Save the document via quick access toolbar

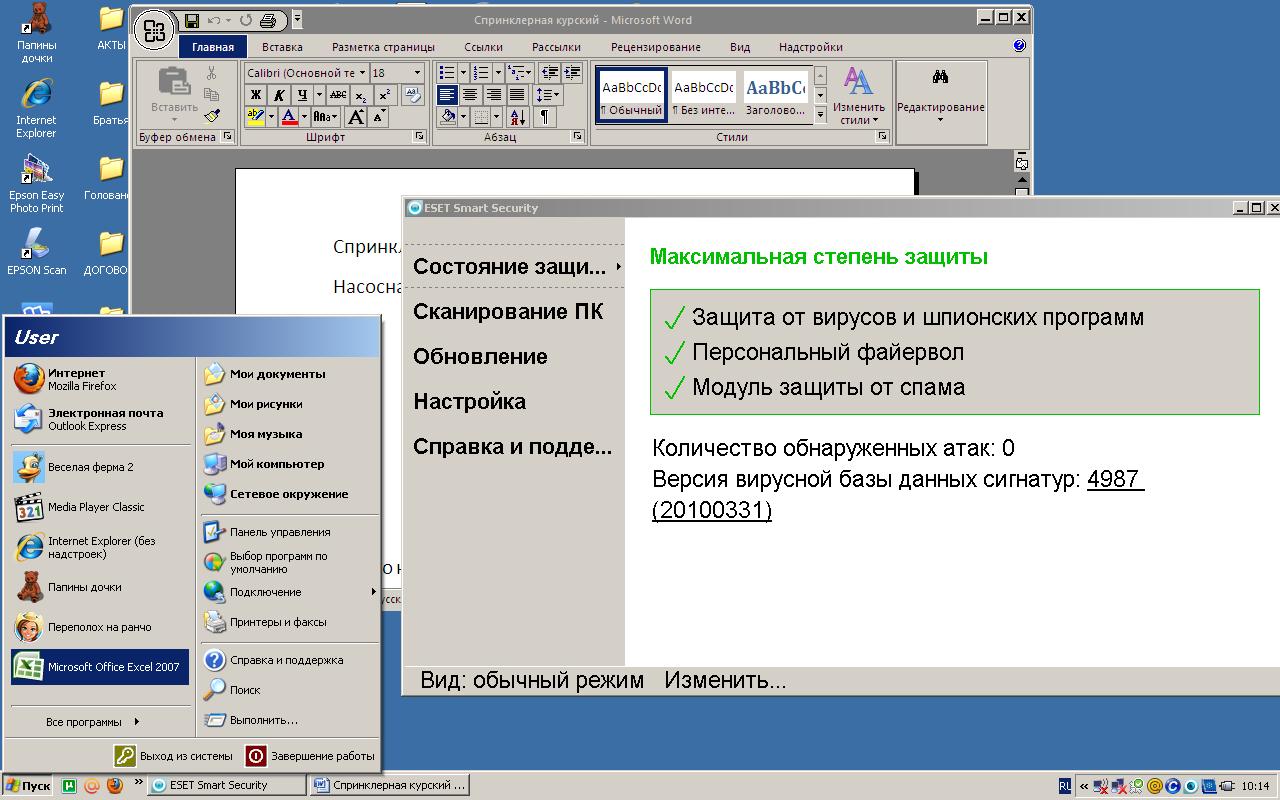click(192, 20)
